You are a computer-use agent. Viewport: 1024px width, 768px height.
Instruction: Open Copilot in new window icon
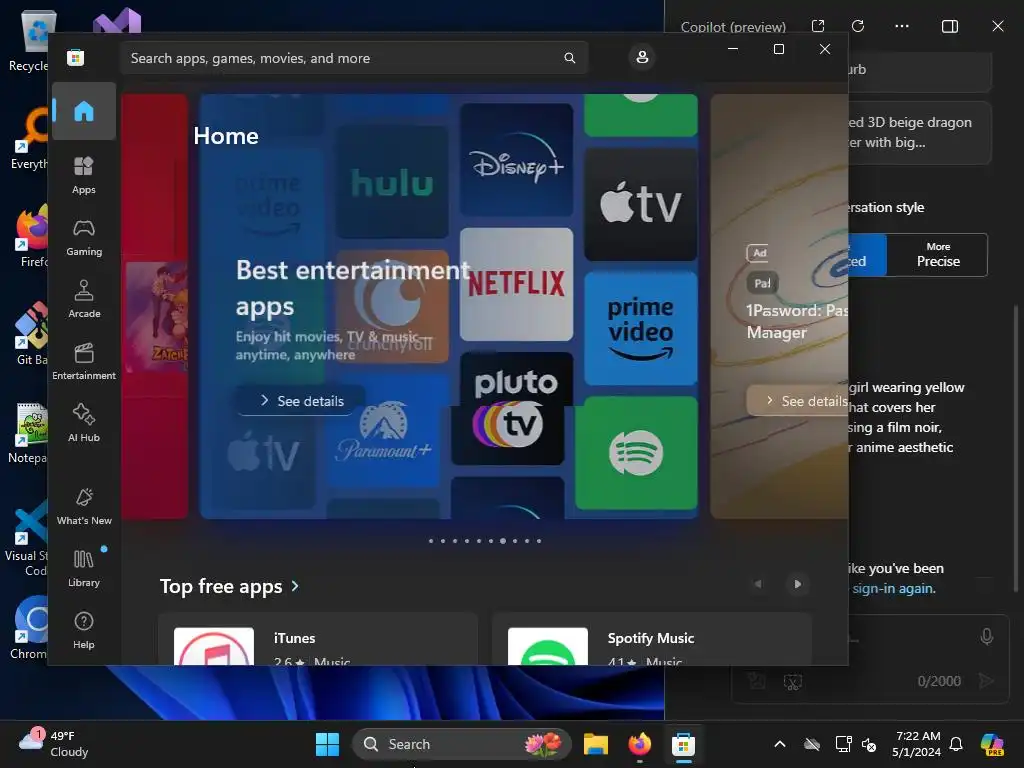point(818,26)
